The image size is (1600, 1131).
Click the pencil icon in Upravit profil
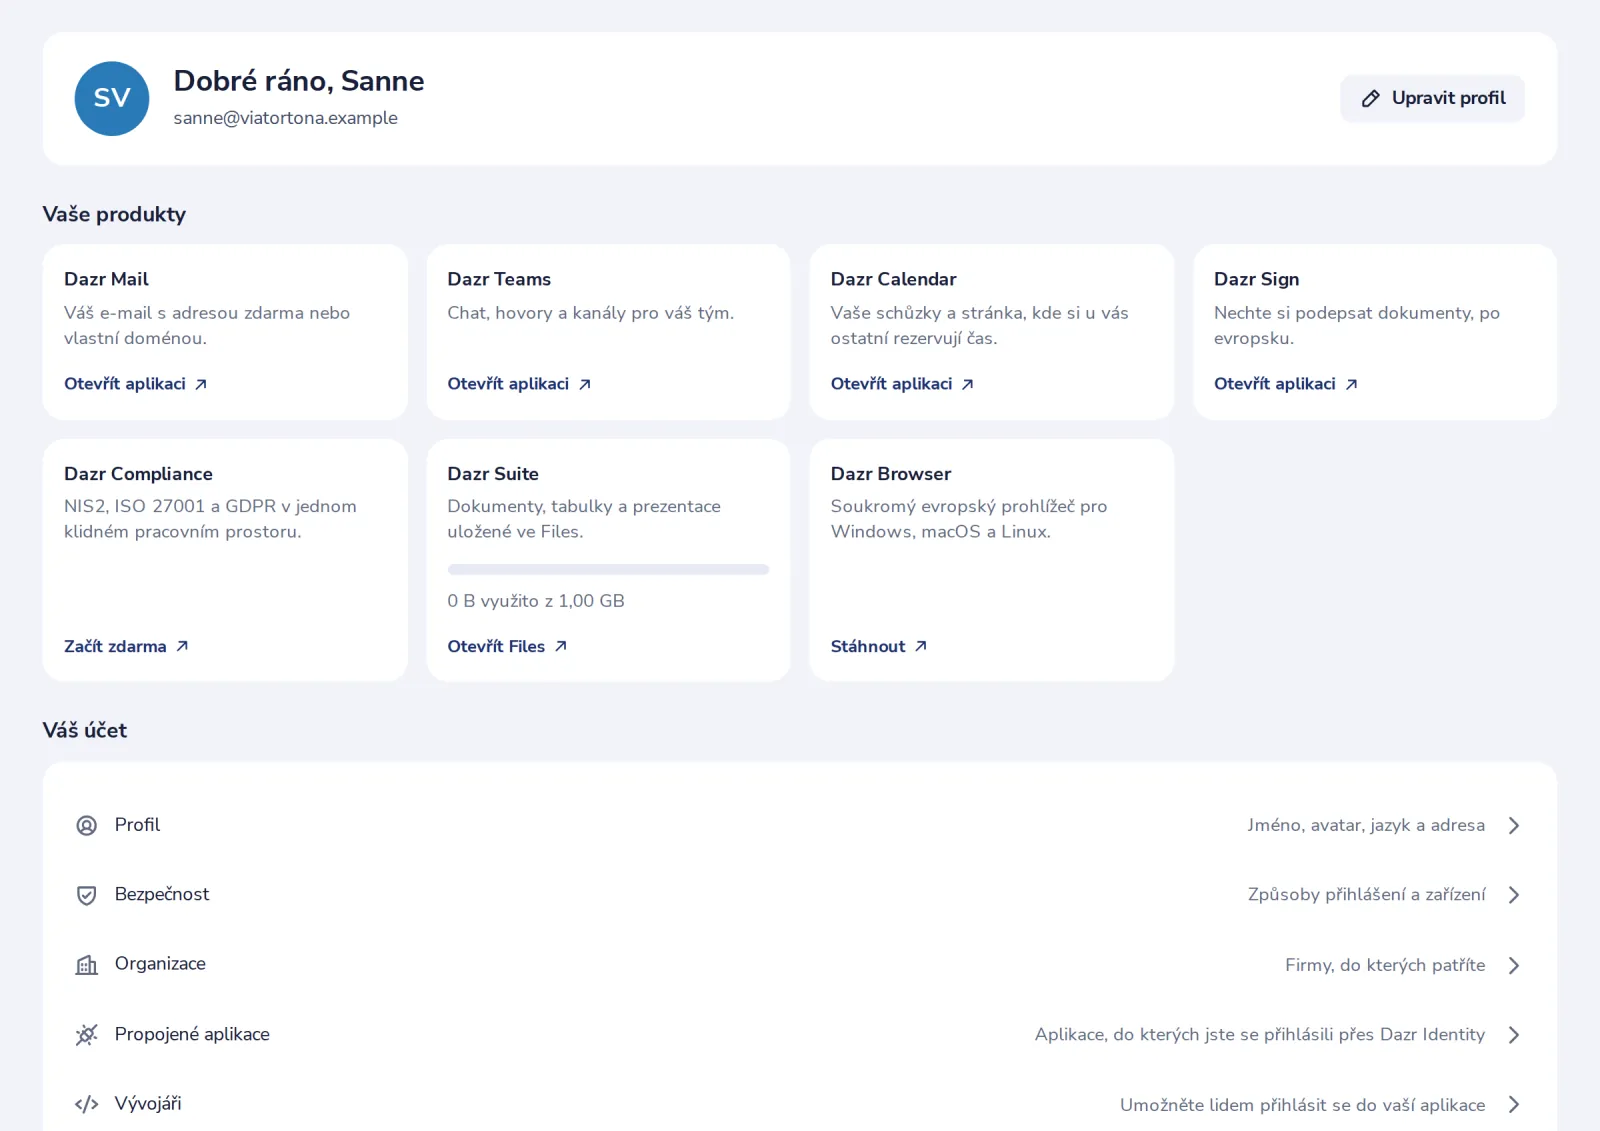(1371, 98)
